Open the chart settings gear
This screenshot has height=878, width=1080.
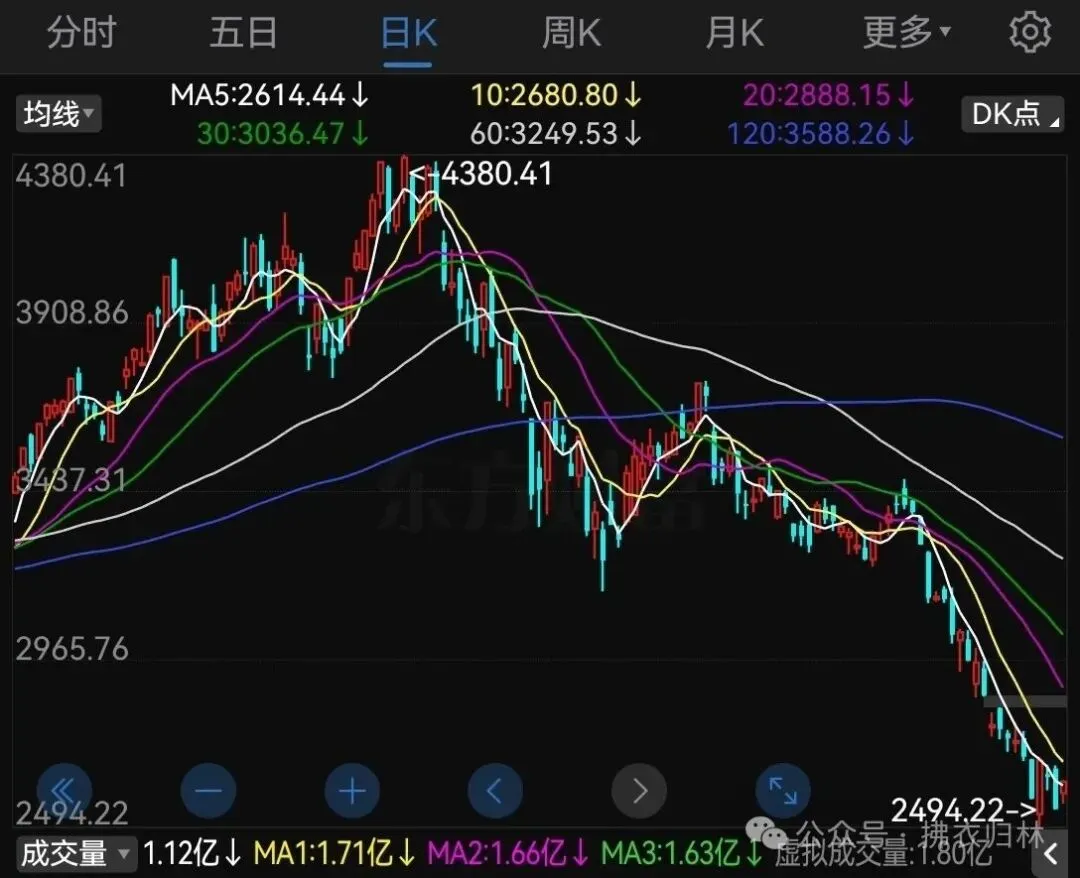pos(1030,32)
